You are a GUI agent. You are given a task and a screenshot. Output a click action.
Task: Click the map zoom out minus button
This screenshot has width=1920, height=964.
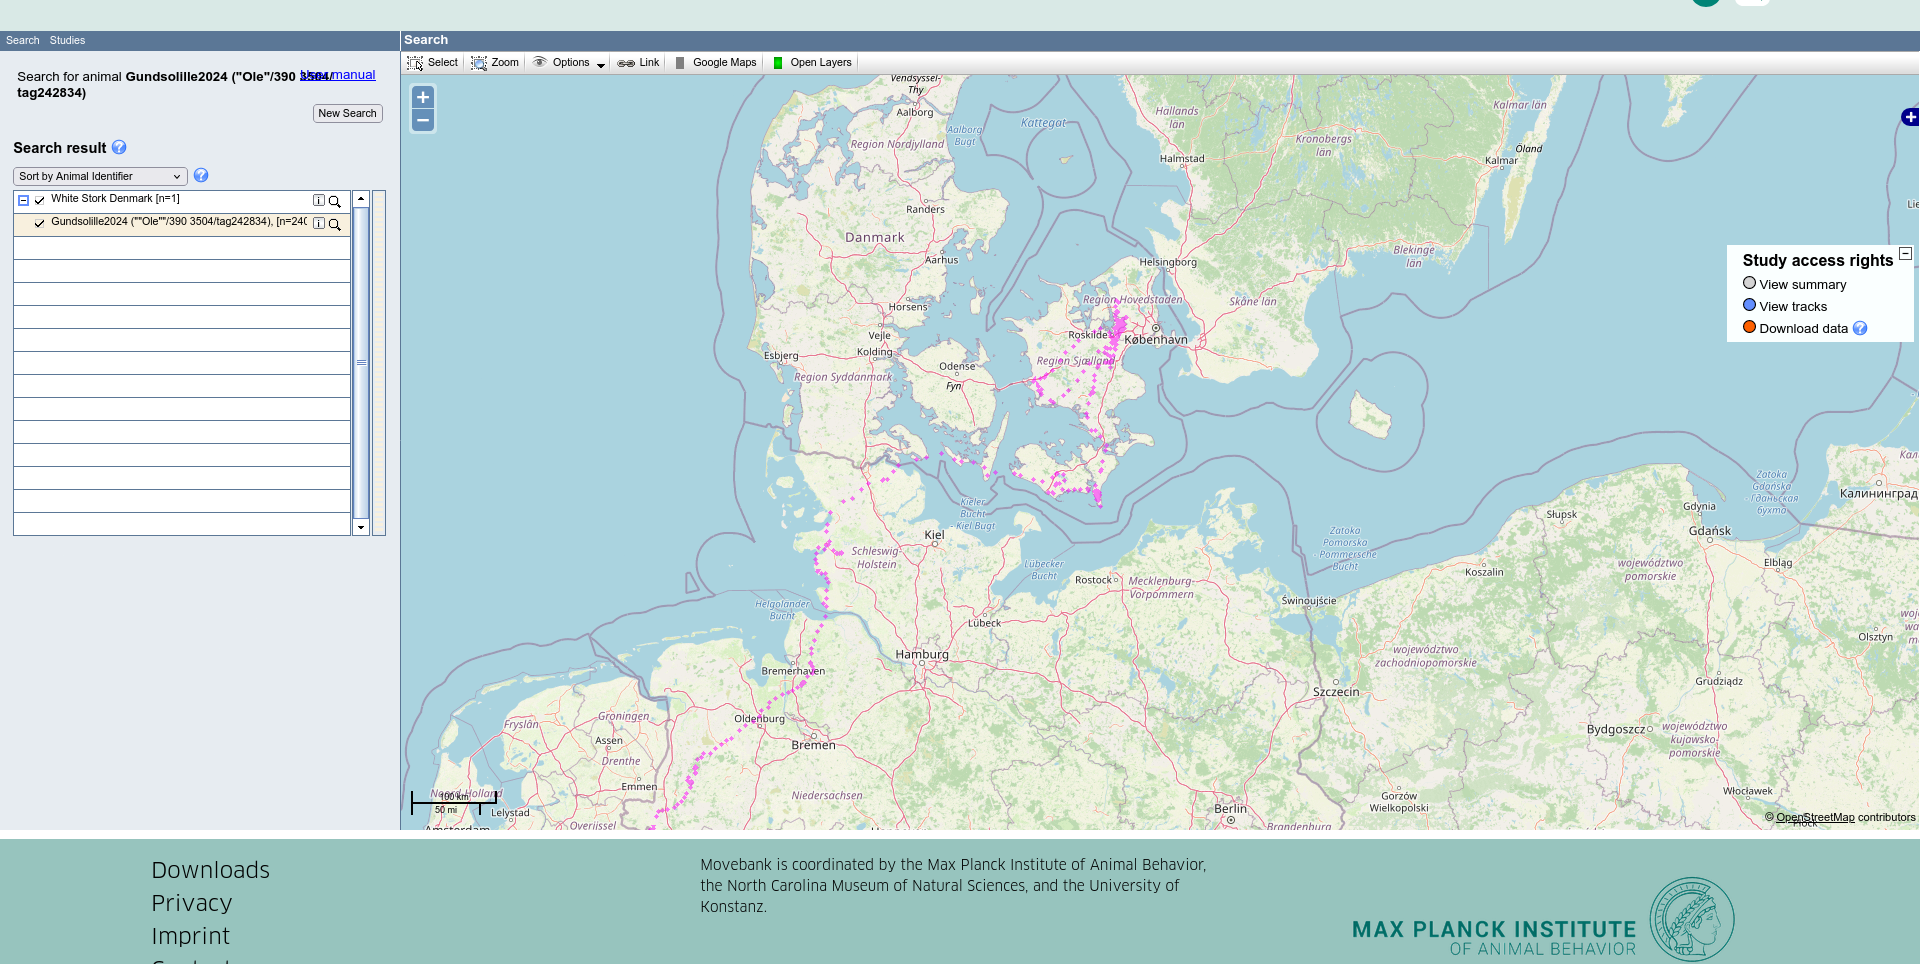423,121
